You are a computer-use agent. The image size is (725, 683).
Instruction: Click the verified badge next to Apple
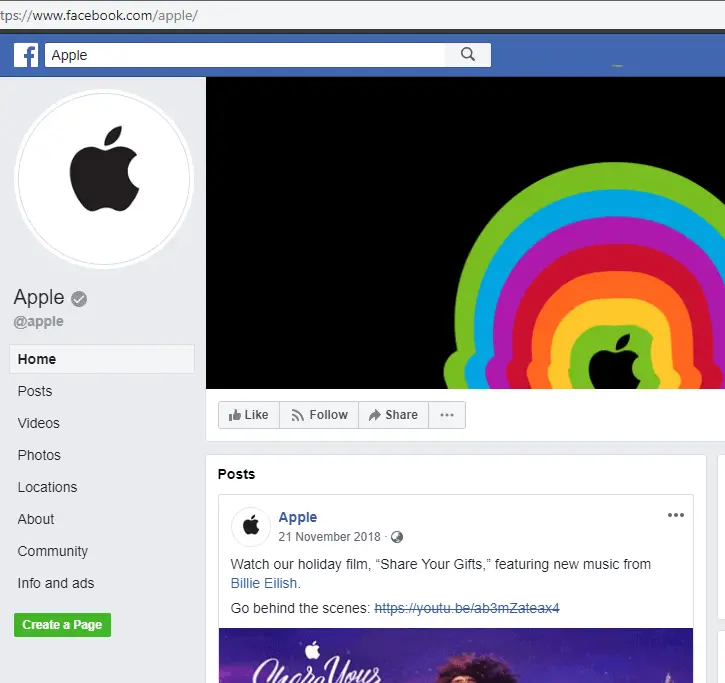click(79, 299)
